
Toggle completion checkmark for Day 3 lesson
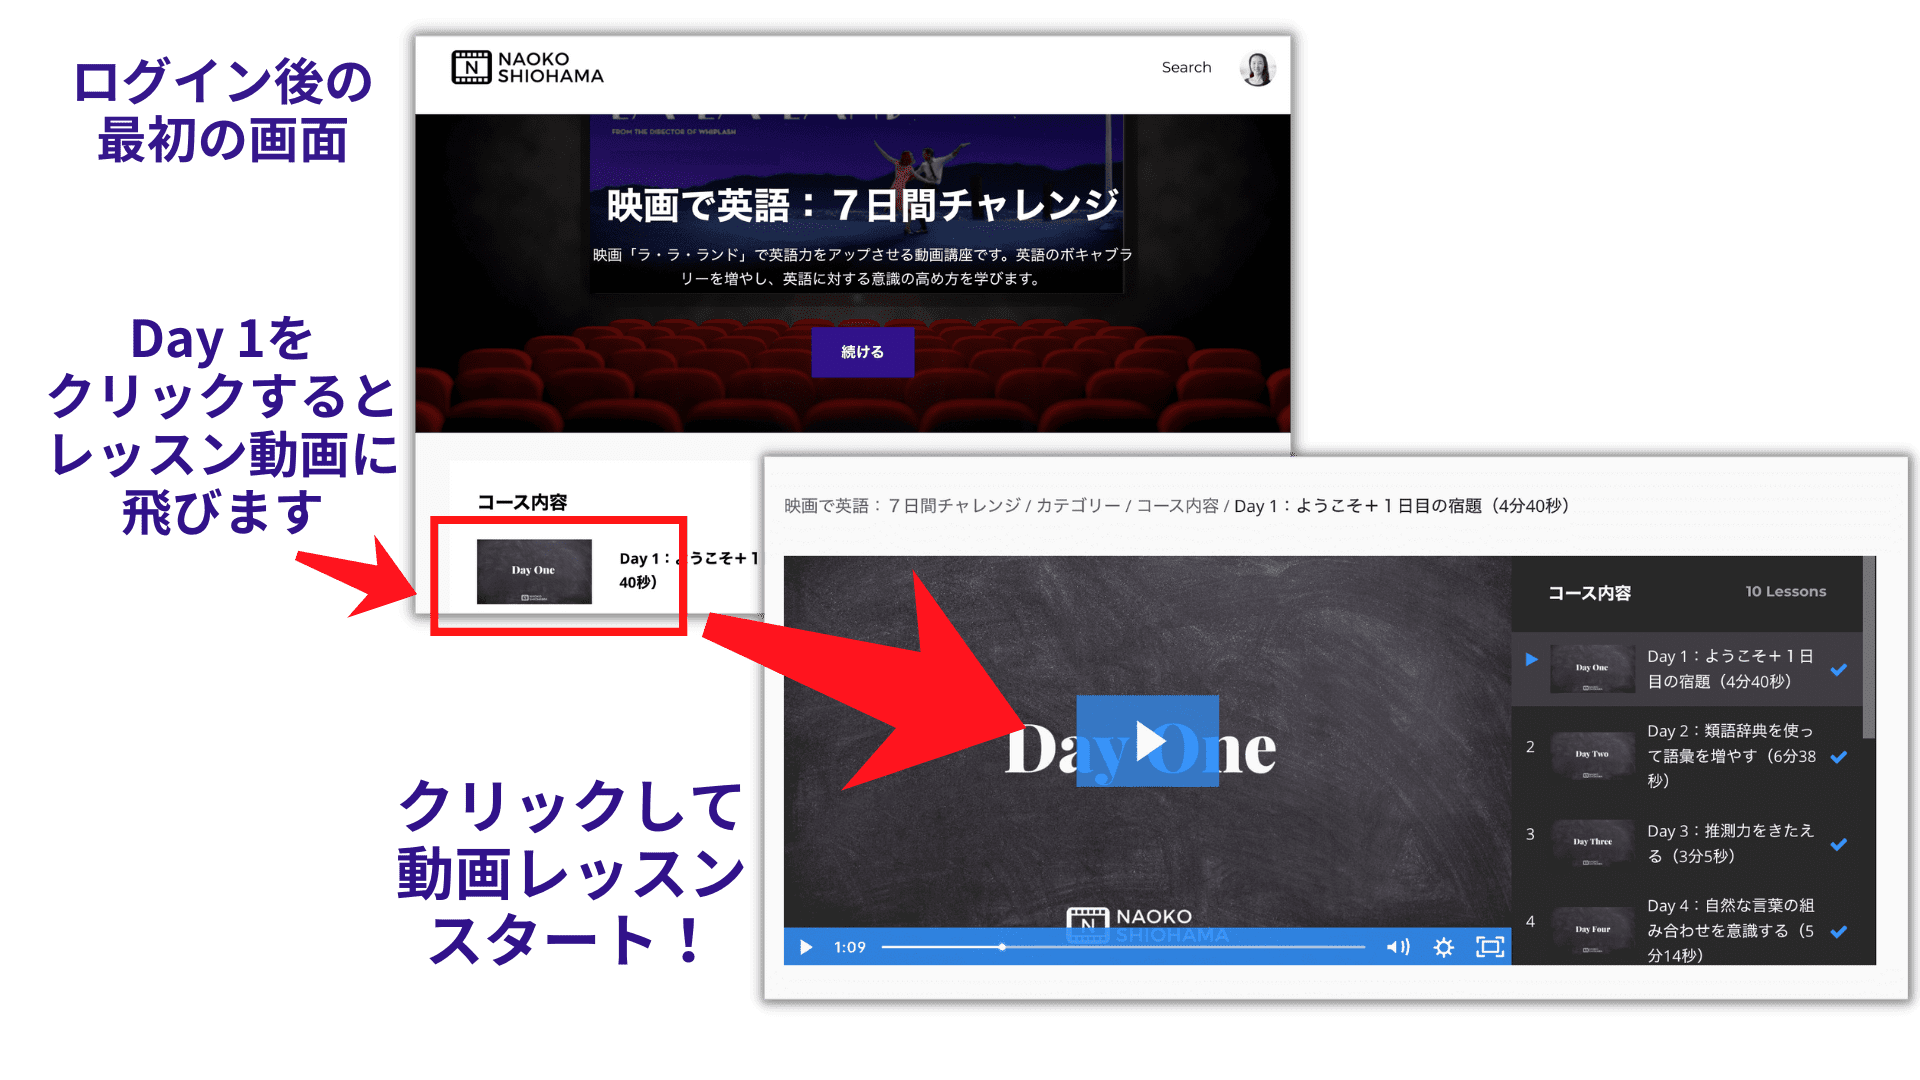[x=1838, y=844]
